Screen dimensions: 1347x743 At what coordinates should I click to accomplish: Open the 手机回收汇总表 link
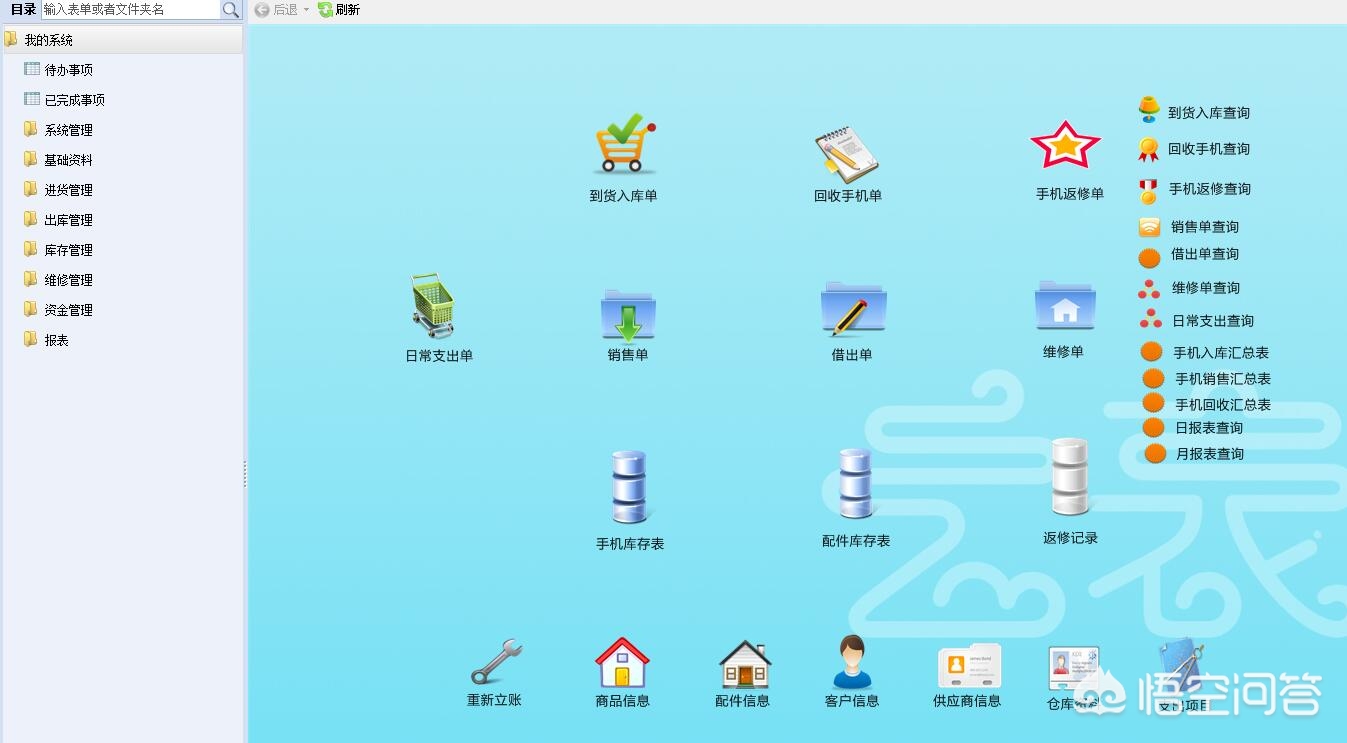click(x=1223, y=405)
